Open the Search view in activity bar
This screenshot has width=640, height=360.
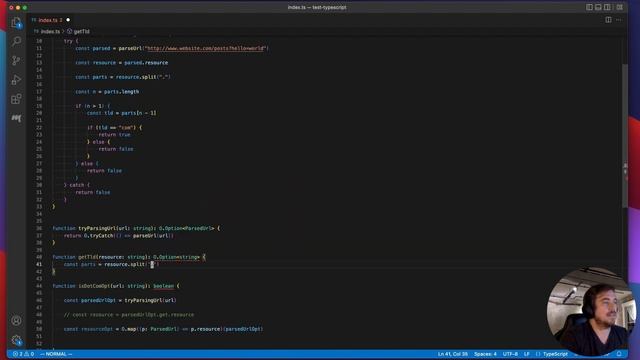[x=16, y=41]
